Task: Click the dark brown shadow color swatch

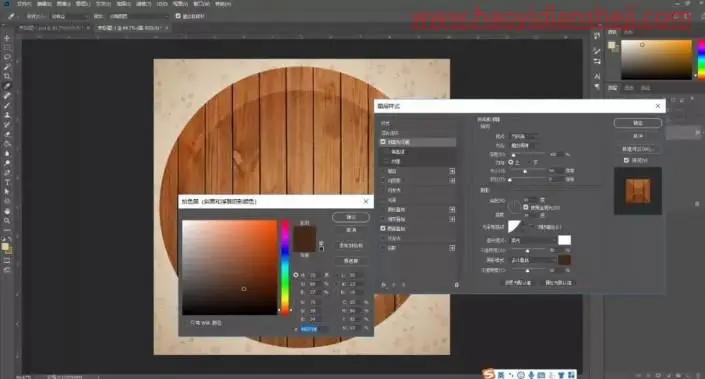Action: pos(564,260)
